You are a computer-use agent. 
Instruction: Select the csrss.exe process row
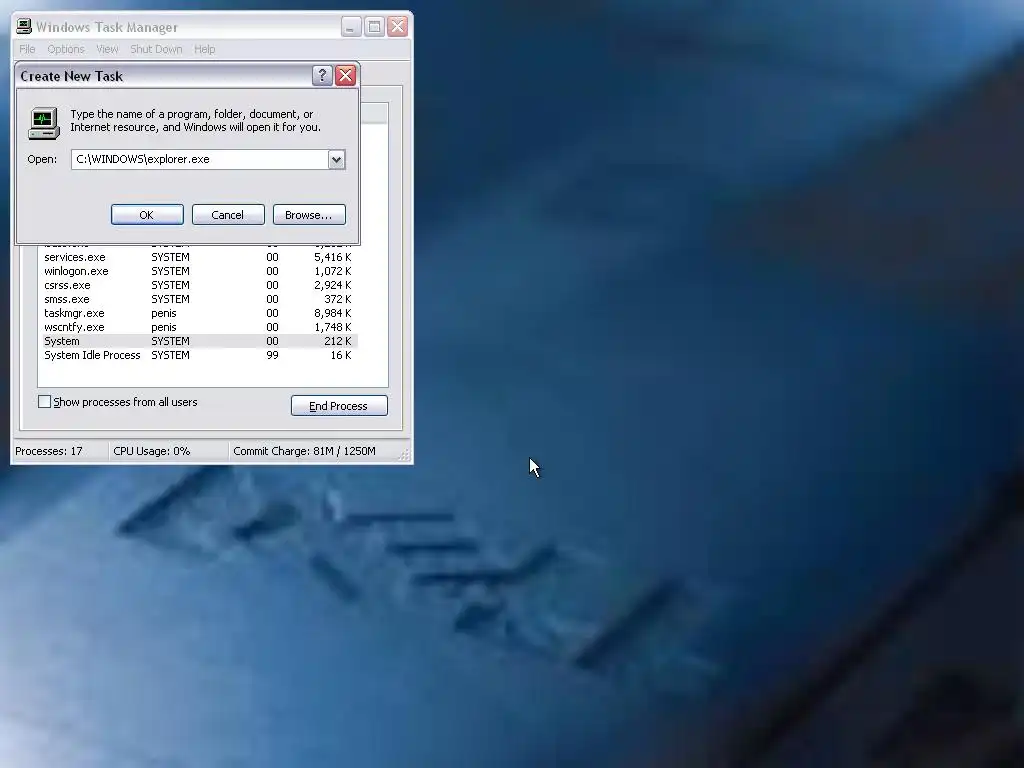click(x=200, y=285)
